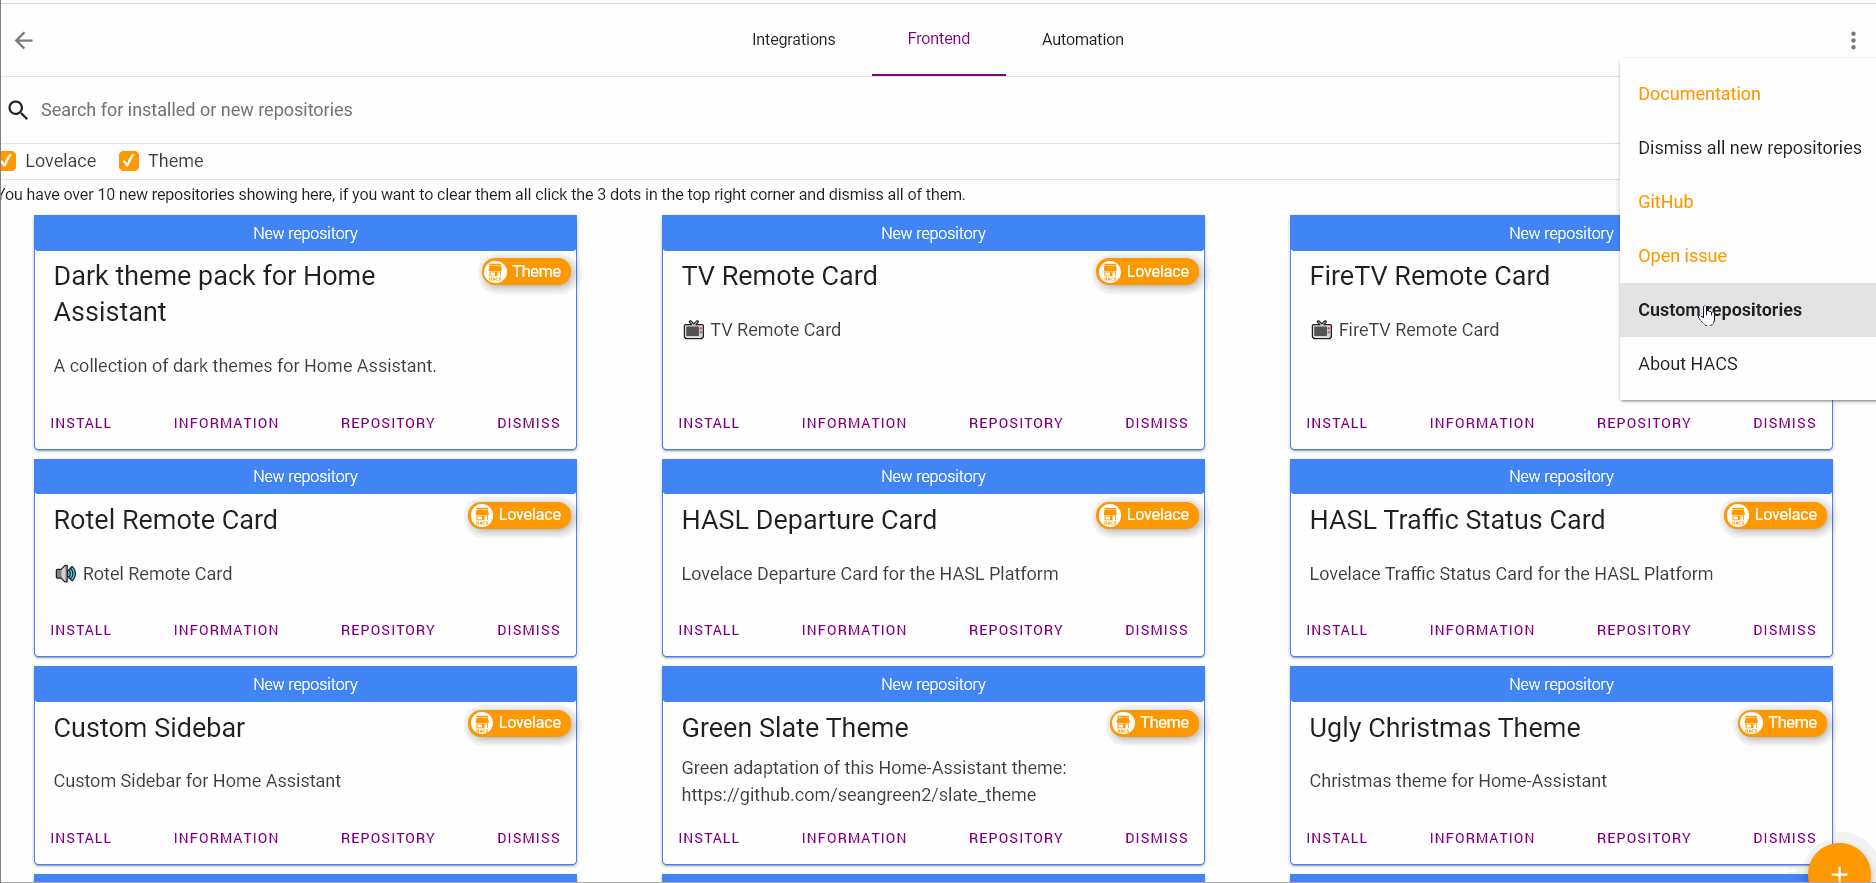Dismiss FireTV Remote Card
The image size is (1876, 883).
[x=1785, y=424]
